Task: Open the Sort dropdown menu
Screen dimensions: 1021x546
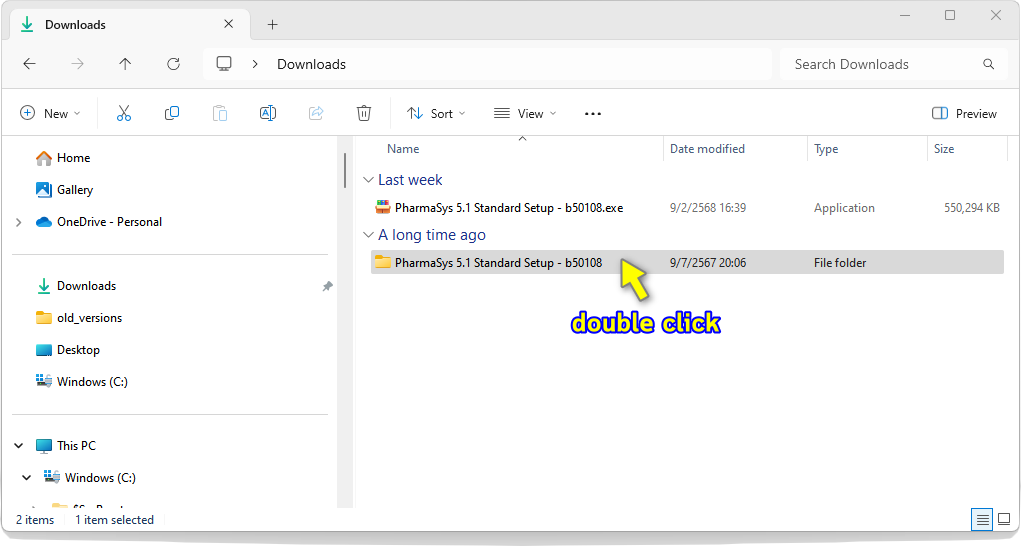Action: tap(436, 113)
